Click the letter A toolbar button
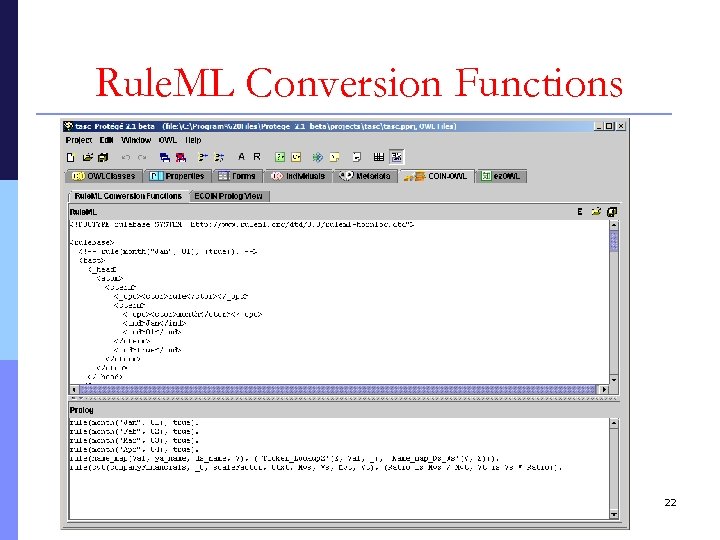The image size is (720, 540). (x=242, y=157)
